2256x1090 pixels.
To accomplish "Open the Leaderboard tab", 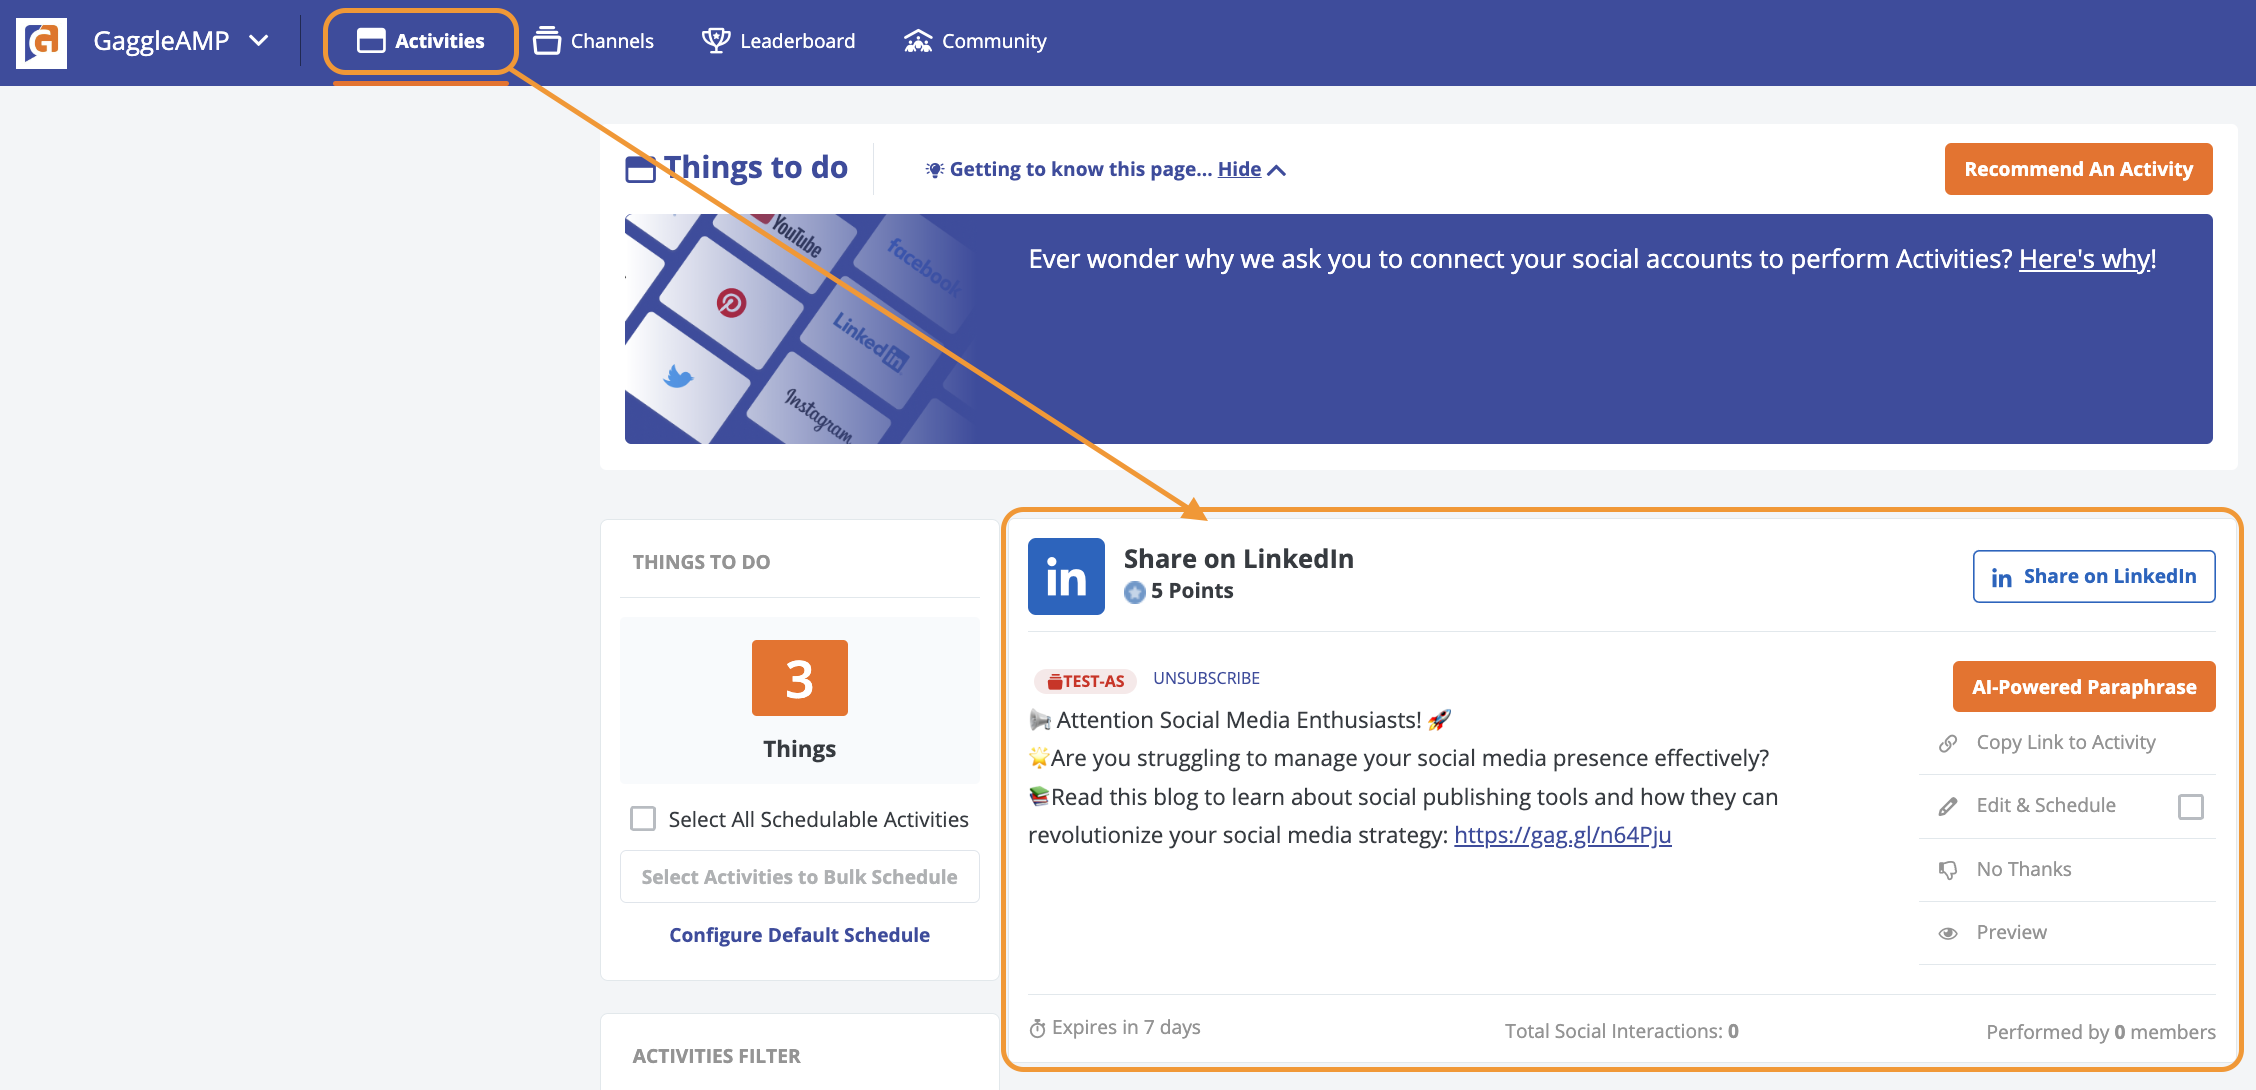I will coord(778,41).
